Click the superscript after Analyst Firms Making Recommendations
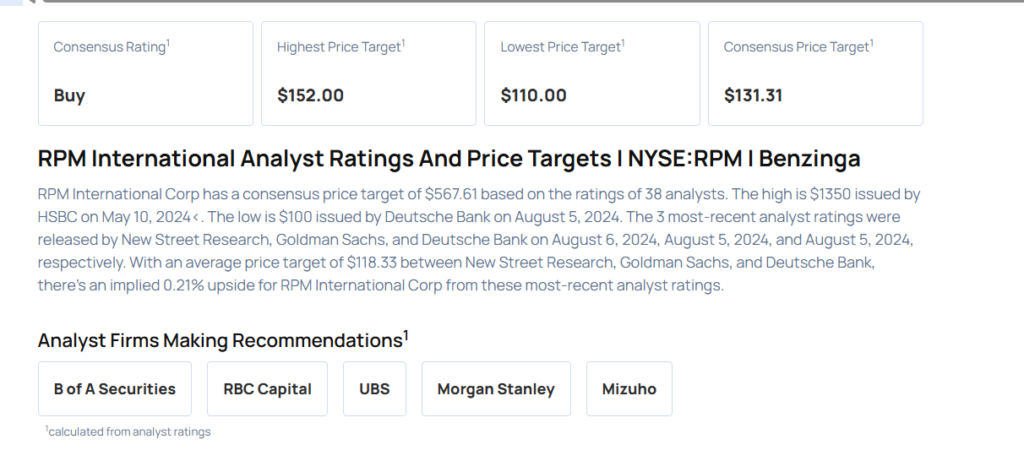This screenshot has width=1024, height=450. [x=406, y=334]
